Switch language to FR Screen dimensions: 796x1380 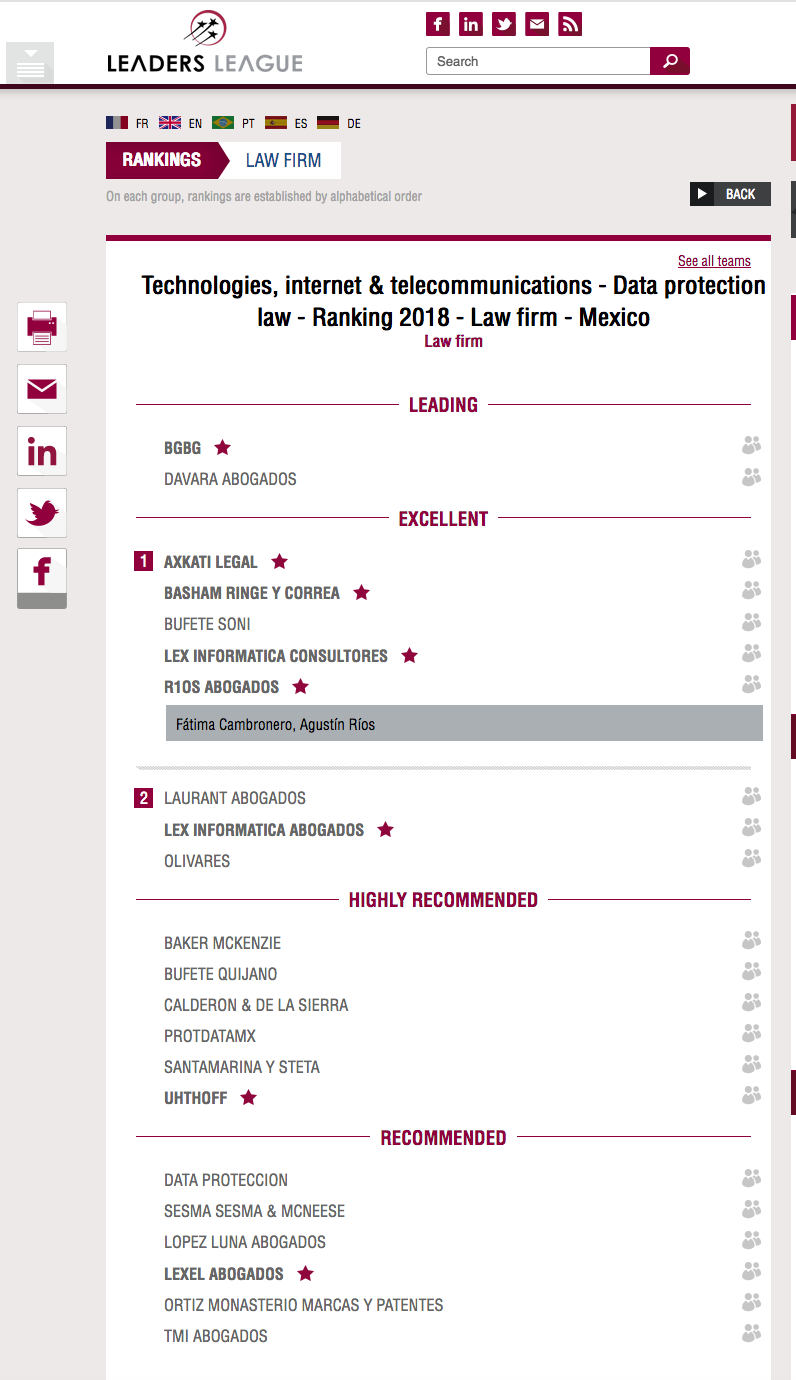click(127, 123)
